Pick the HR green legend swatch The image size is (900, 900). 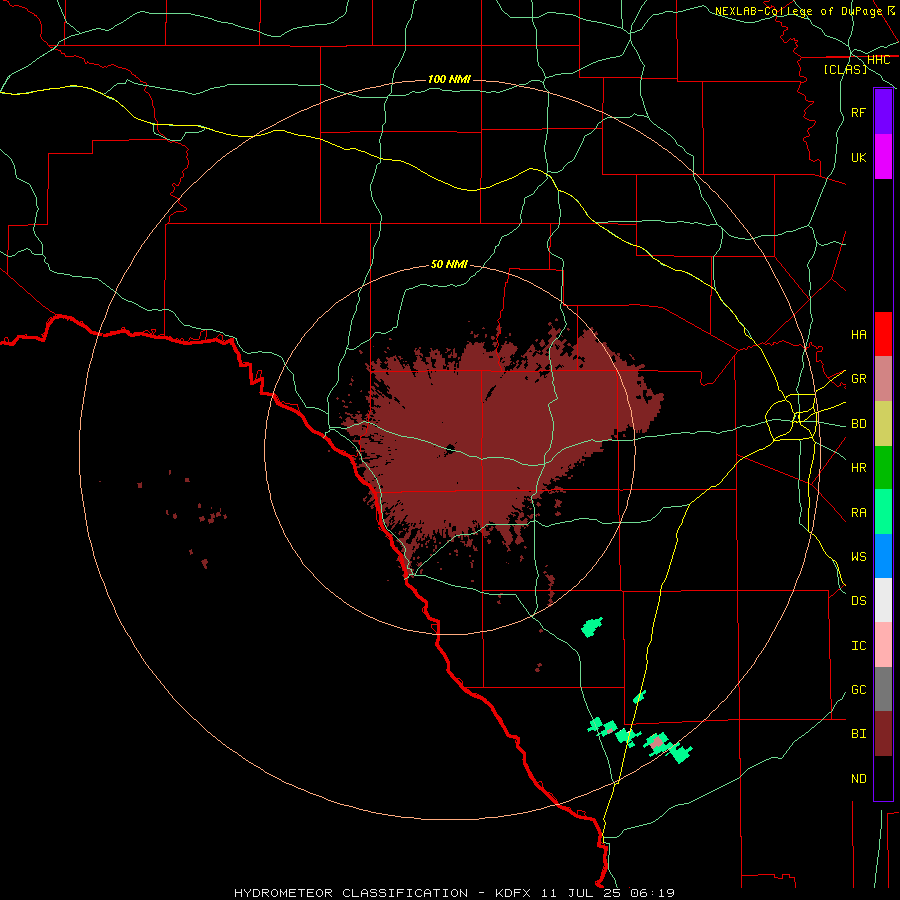click(883, 468)
